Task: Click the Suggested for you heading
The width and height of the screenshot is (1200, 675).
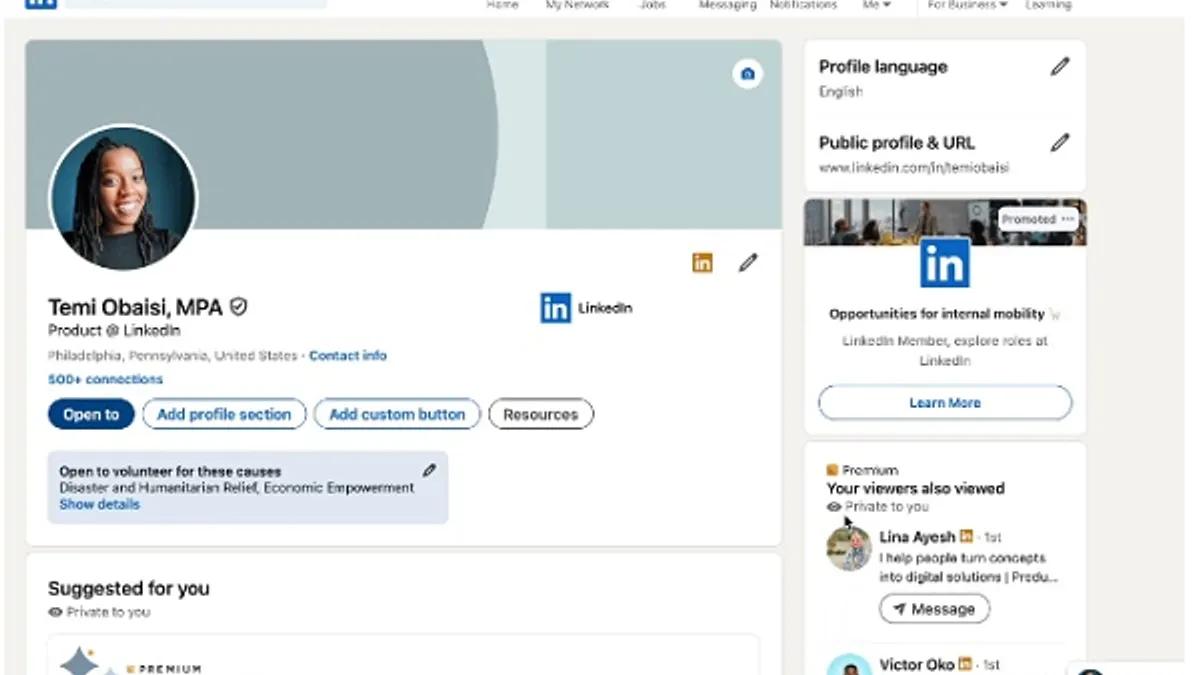Action: (x=129, y=589)
